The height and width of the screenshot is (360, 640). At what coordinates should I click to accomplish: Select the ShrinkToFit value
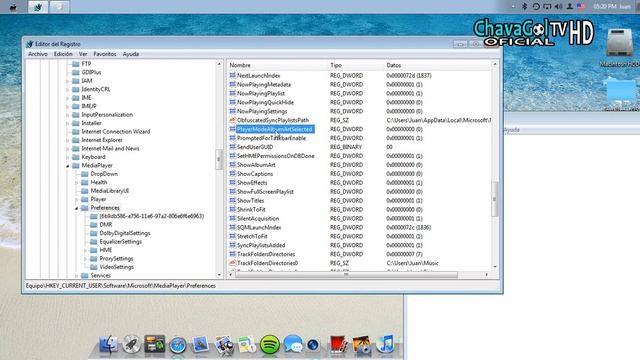coord(251,209)
